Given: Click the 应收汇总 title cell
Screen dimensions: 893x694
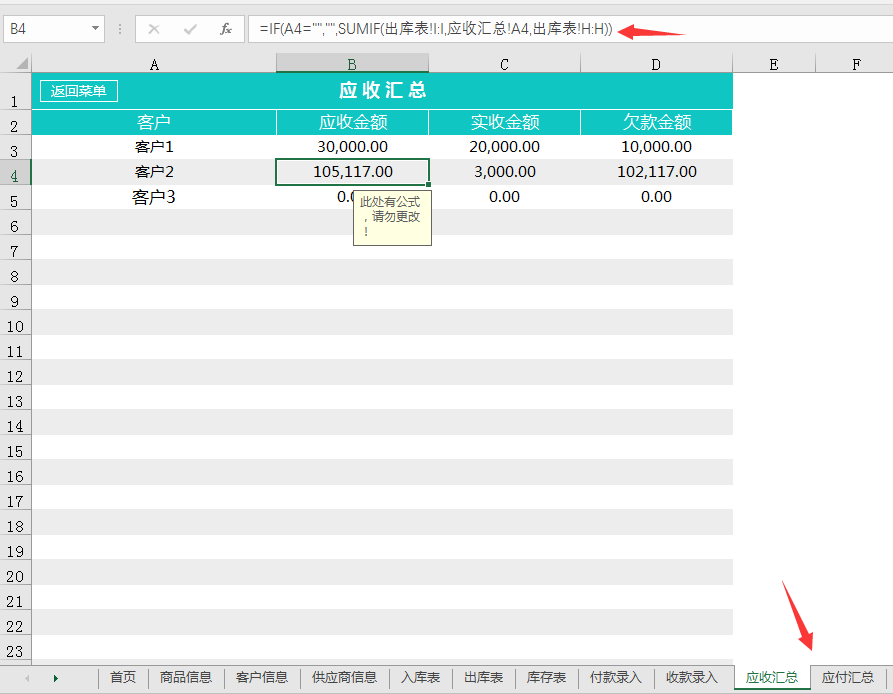Looking at the screenshot, I should click(x=382, y=91).
